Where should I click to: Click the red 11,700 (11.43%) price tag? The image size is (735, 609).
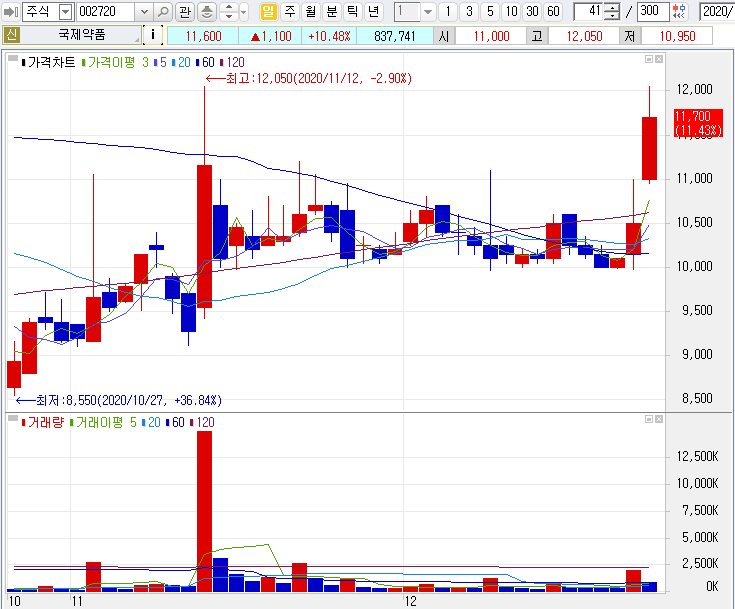click(x=698, y=123)
